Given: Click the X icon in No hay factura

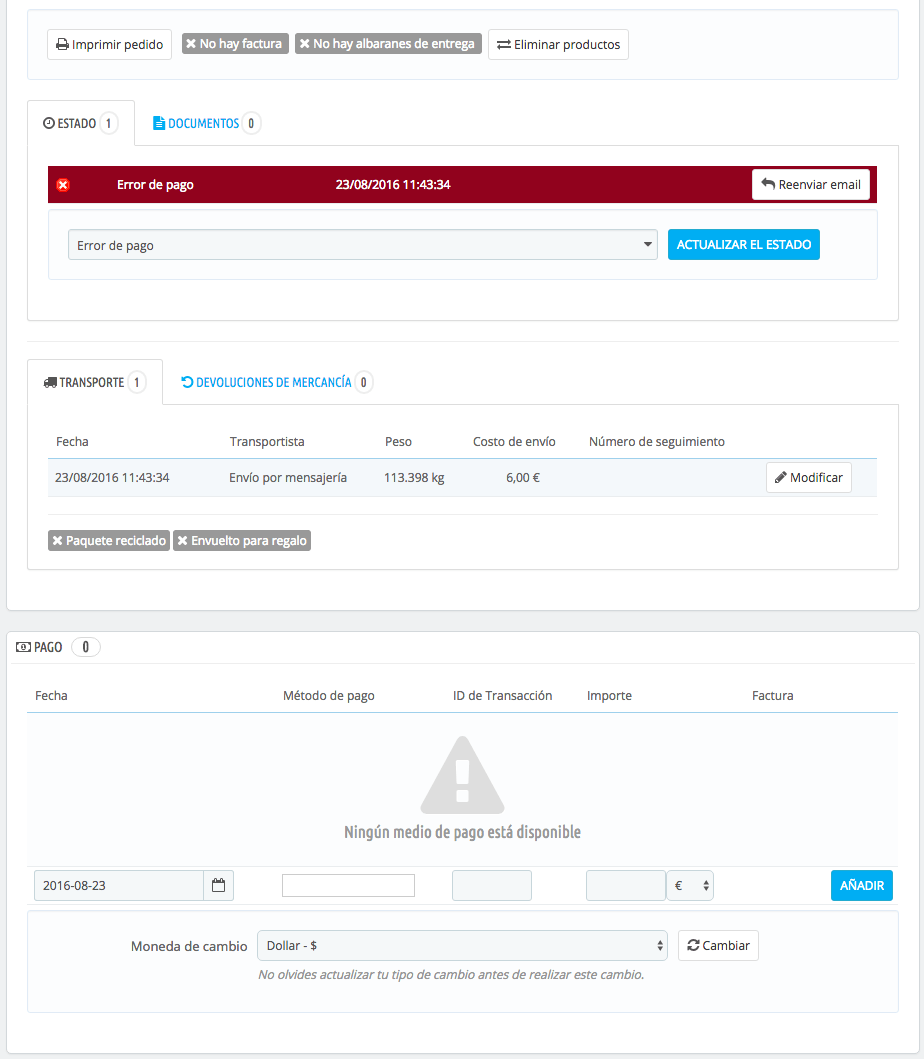Looking at the screenshot, I should coord(191,44).
